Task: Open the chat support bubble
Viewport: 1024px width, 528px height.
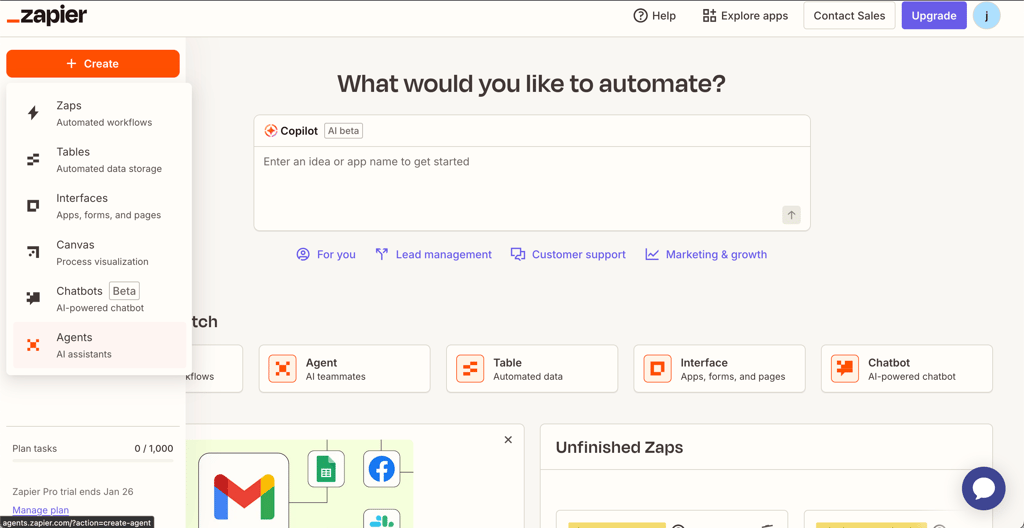Action: click(984, 488)
